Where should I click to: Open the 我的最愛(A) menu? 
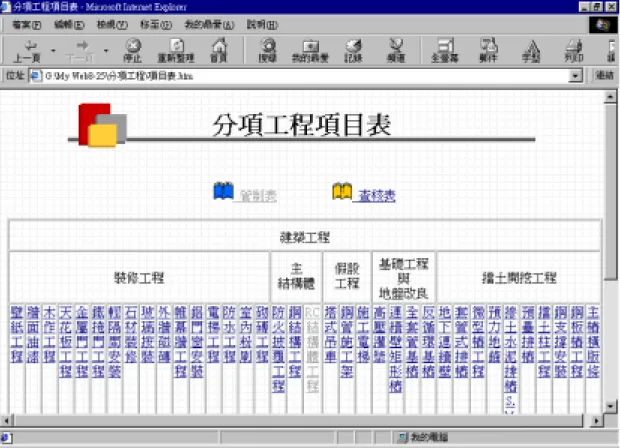[210, 25]
